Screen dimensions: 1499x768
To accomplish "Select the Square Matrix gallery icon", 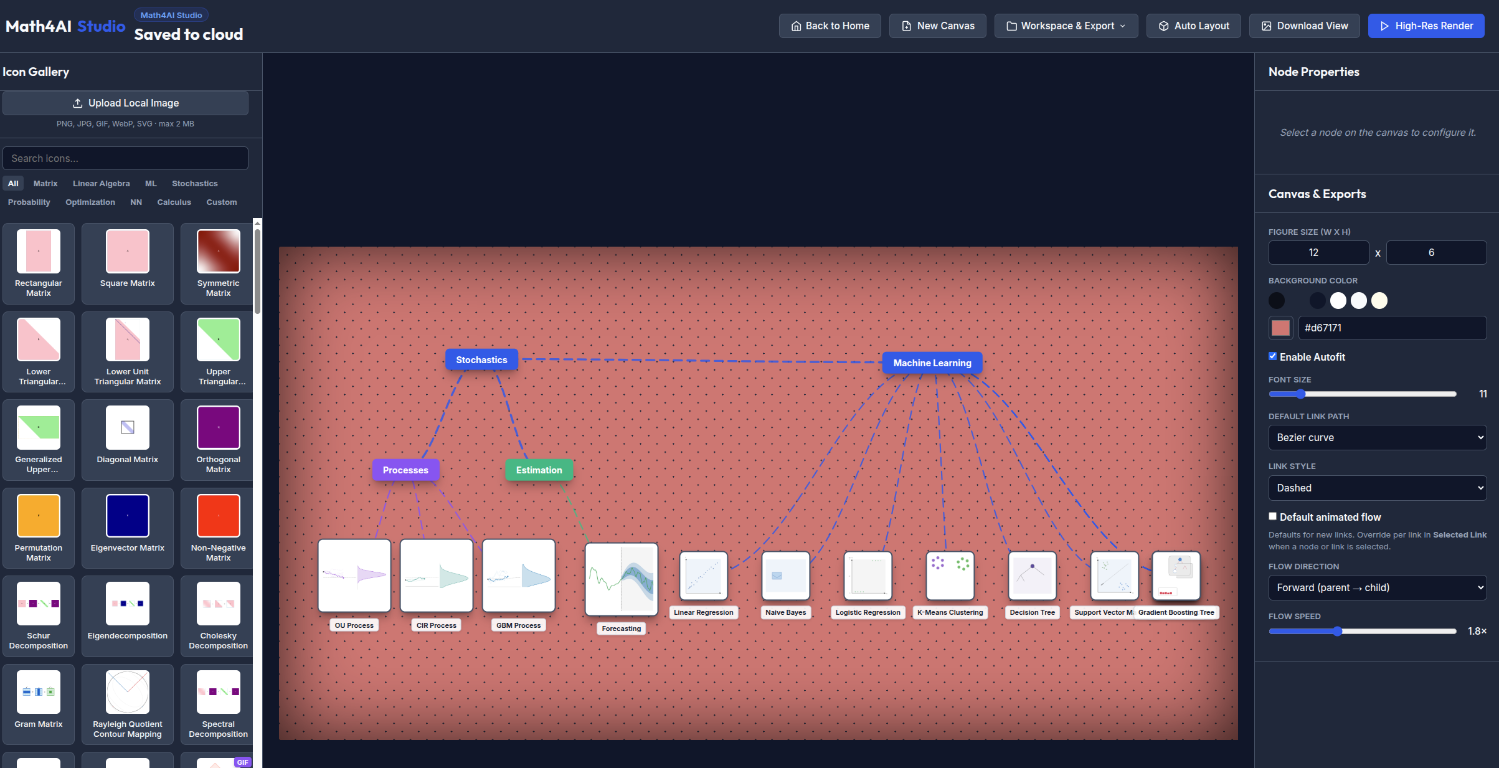I will pyautogui.click(x=128, y=263).
